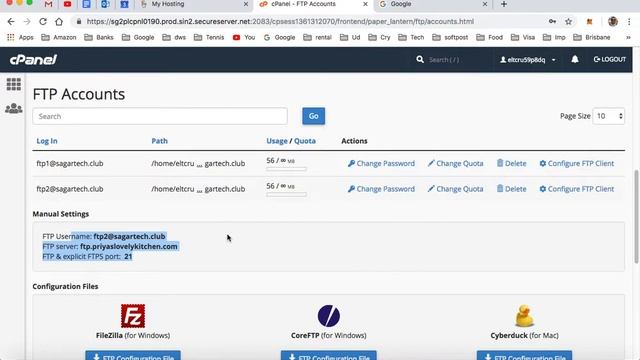Open the Chrome profile avatar
This screenshot has width=640, height=360.
coord(613,22)
